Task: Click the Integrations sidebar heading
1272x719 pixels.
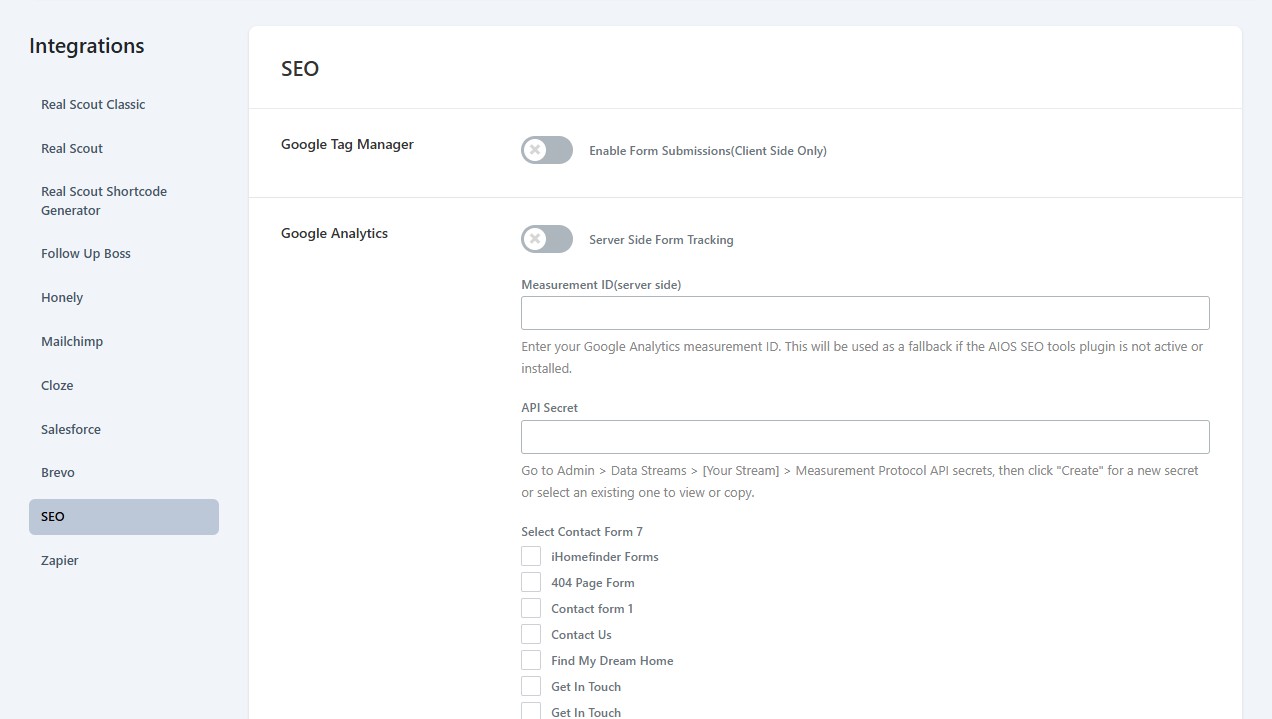Action: click(87, 46)
